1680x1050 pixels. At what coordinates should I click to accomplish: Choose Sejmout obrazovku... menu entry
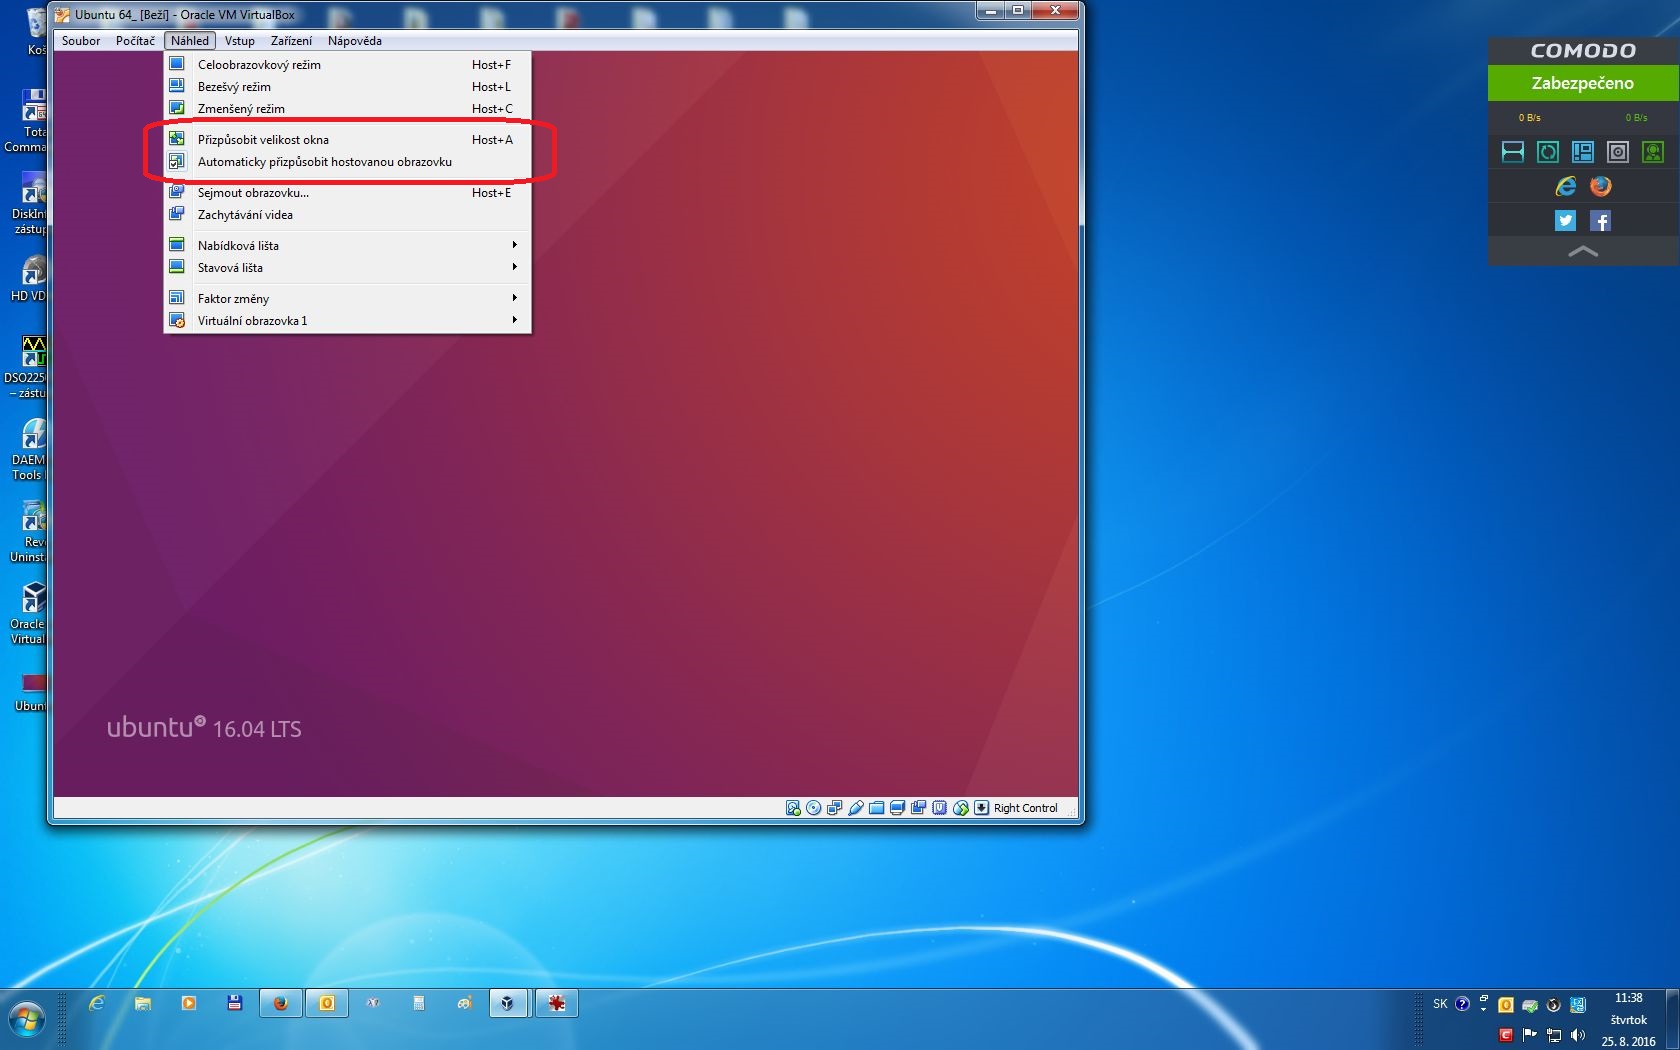(347, 192)
